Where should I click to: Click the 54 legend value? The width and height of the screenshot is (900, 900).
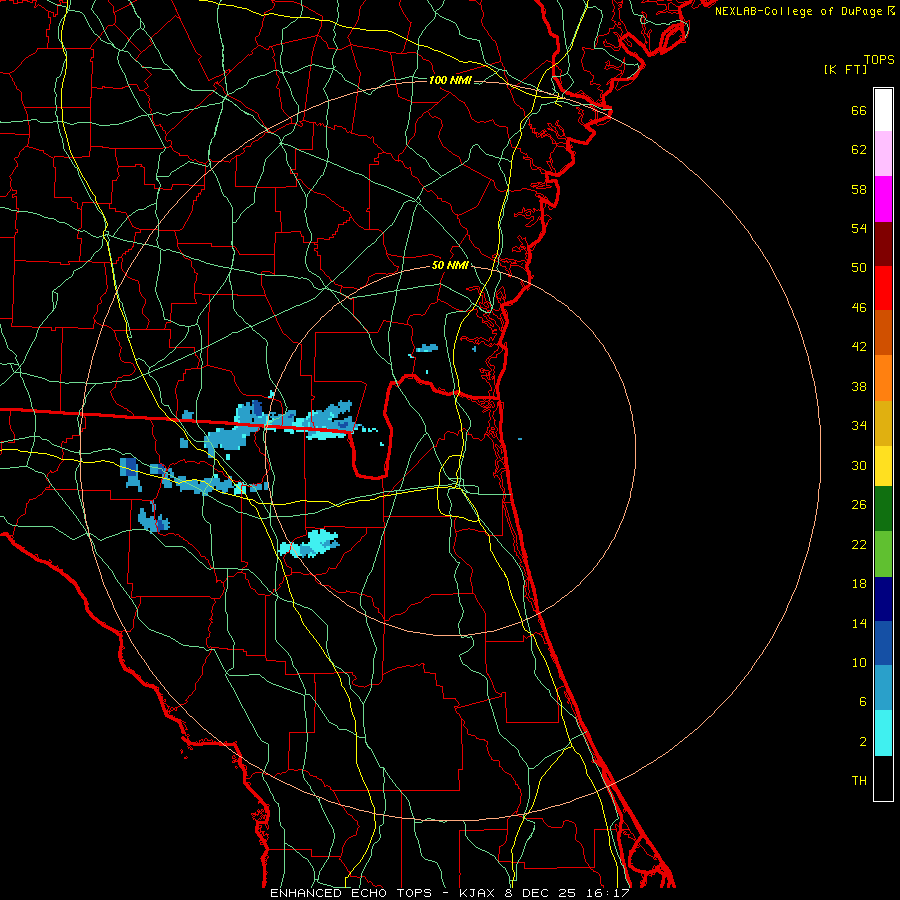coord(859,228)
